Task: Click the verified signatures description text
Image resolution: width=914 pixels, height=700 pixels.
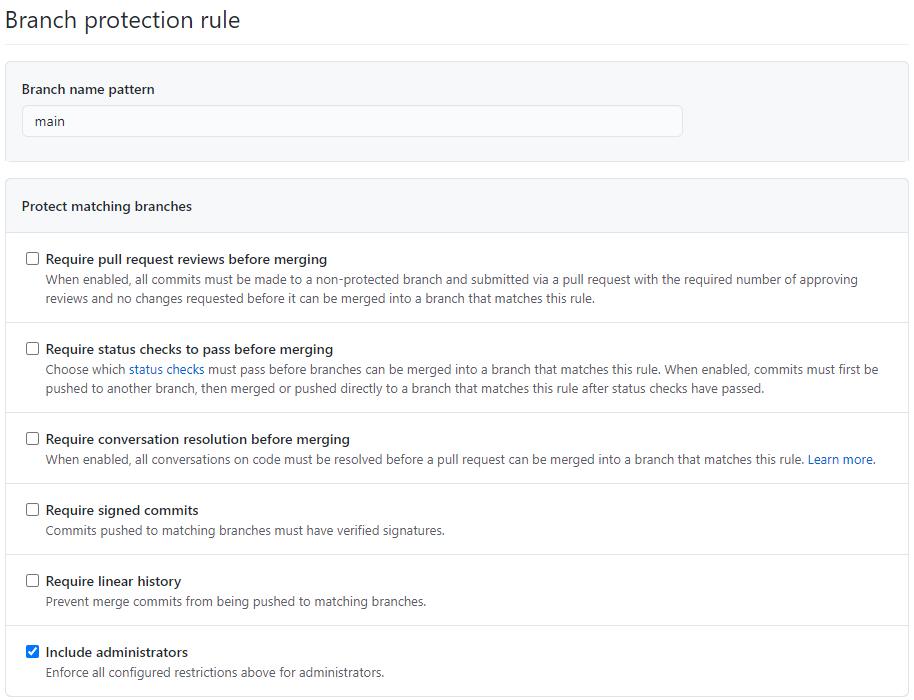Action: pos(245,530)
